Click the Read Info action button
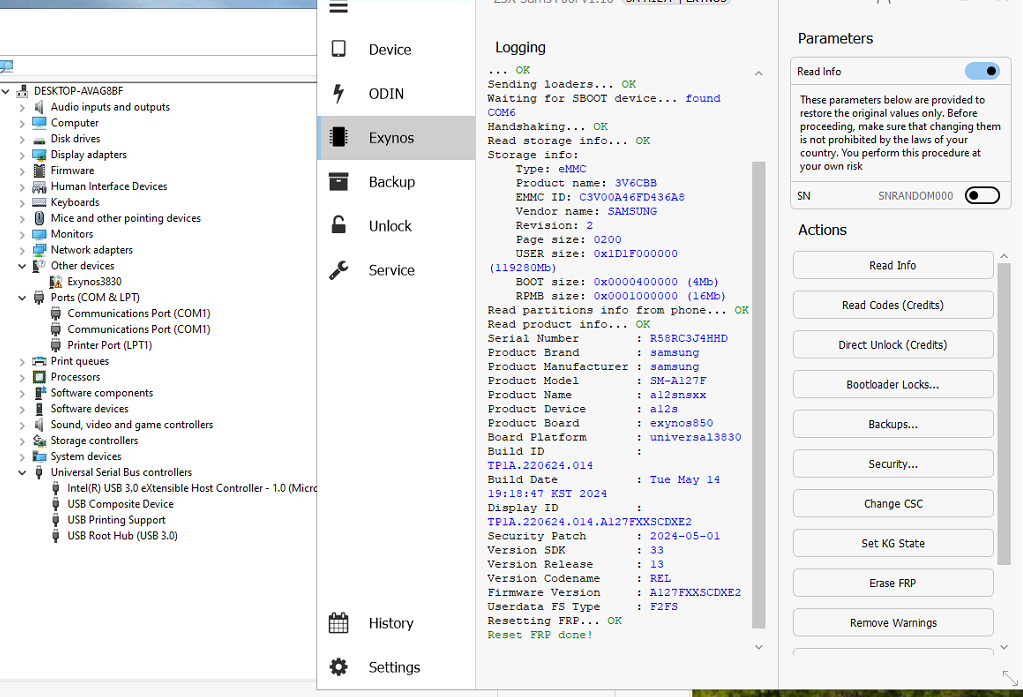1023x697 pixels. [x=893, y=266]
